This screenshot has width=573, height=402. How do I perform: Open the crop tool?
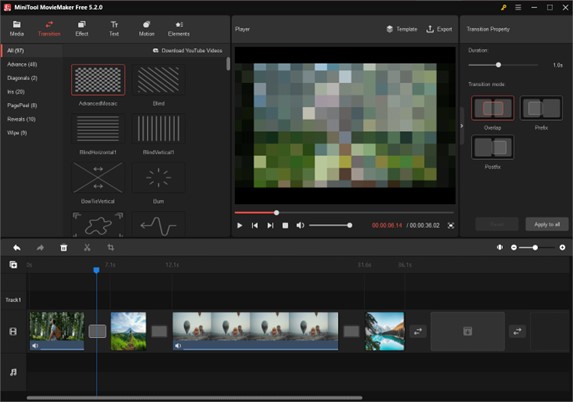click(110, 248)
